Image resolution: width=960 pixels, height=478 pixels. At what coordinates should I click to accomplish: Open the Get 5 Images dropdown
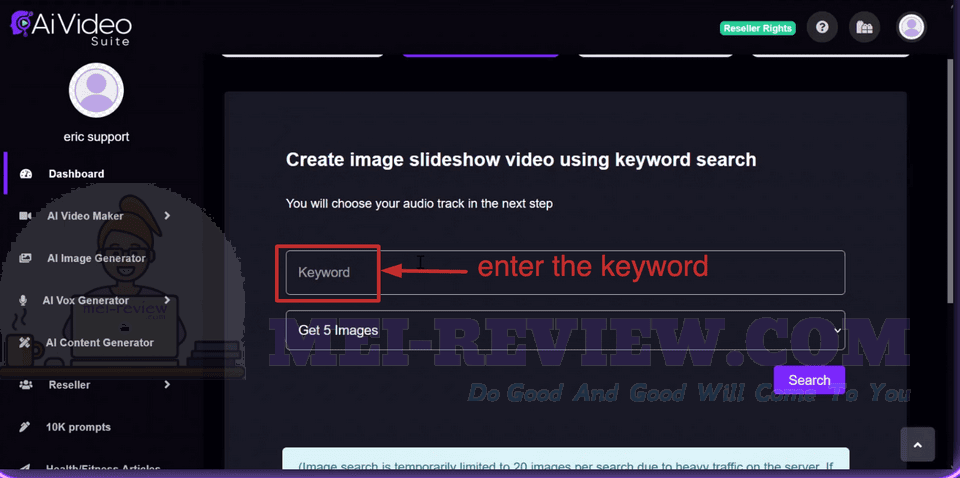(x=565, y=330)
